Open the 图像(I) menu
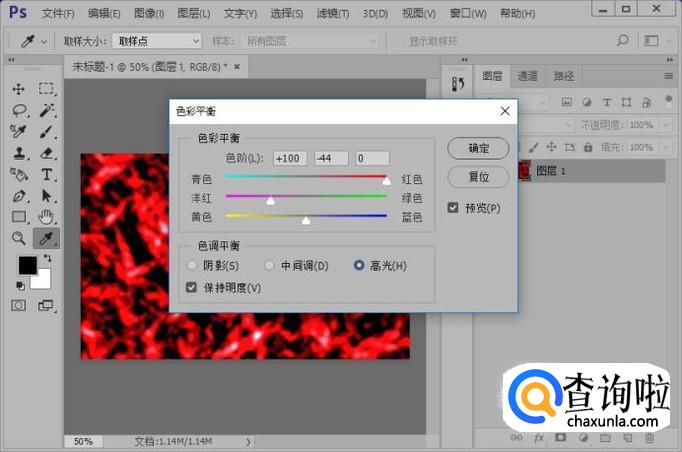 tap(149, 13)
